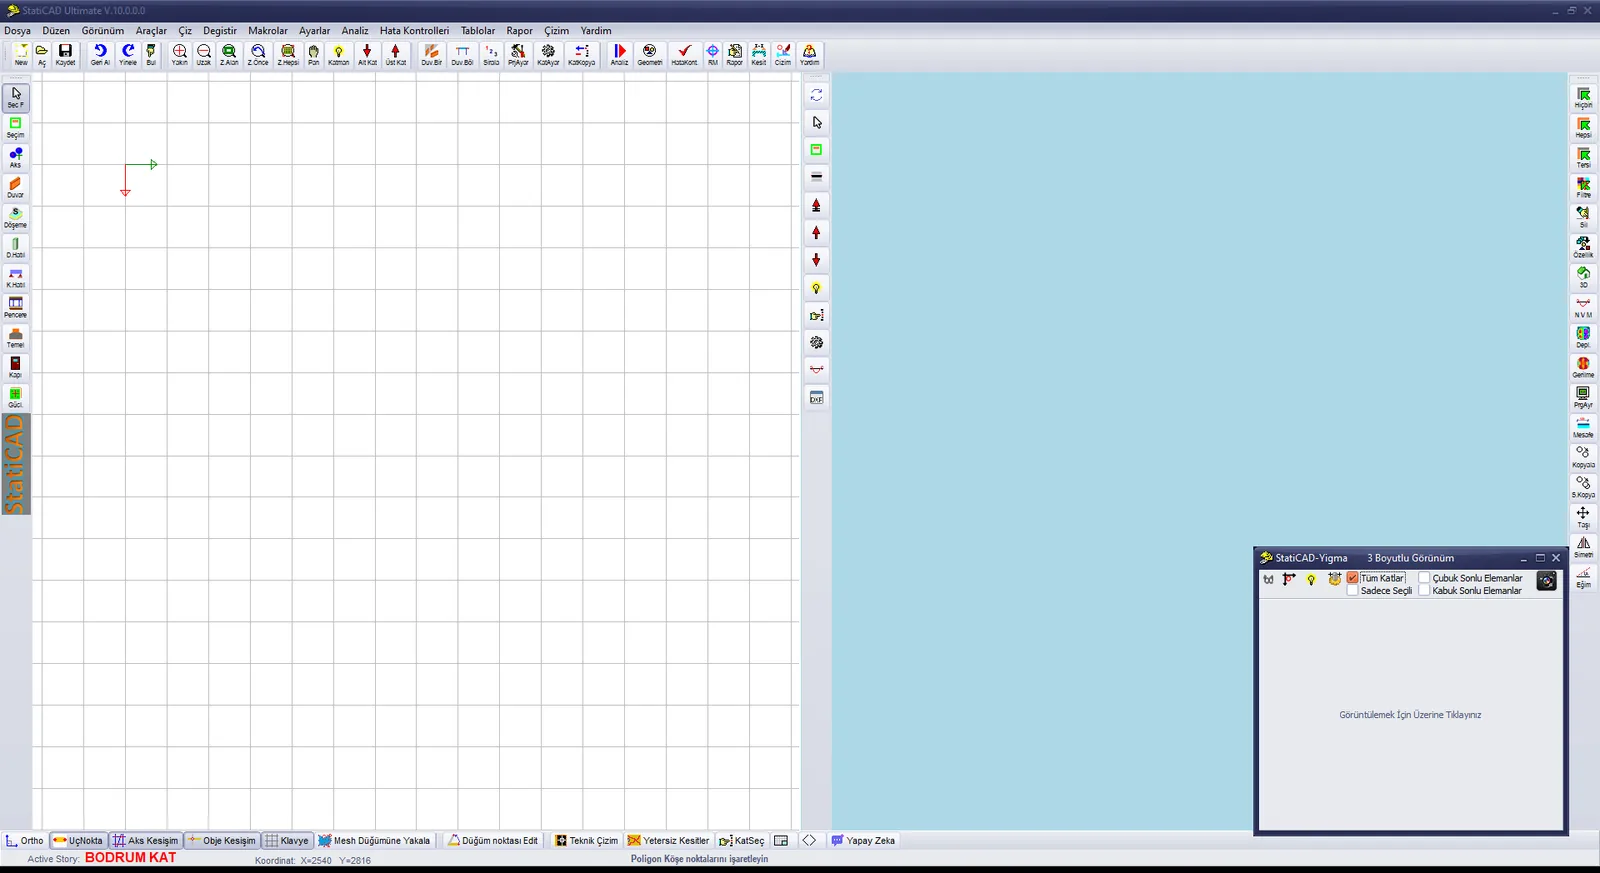Toggle UçNokta snap
This screenshot has width=1600, height=873.
pos(78,841)
